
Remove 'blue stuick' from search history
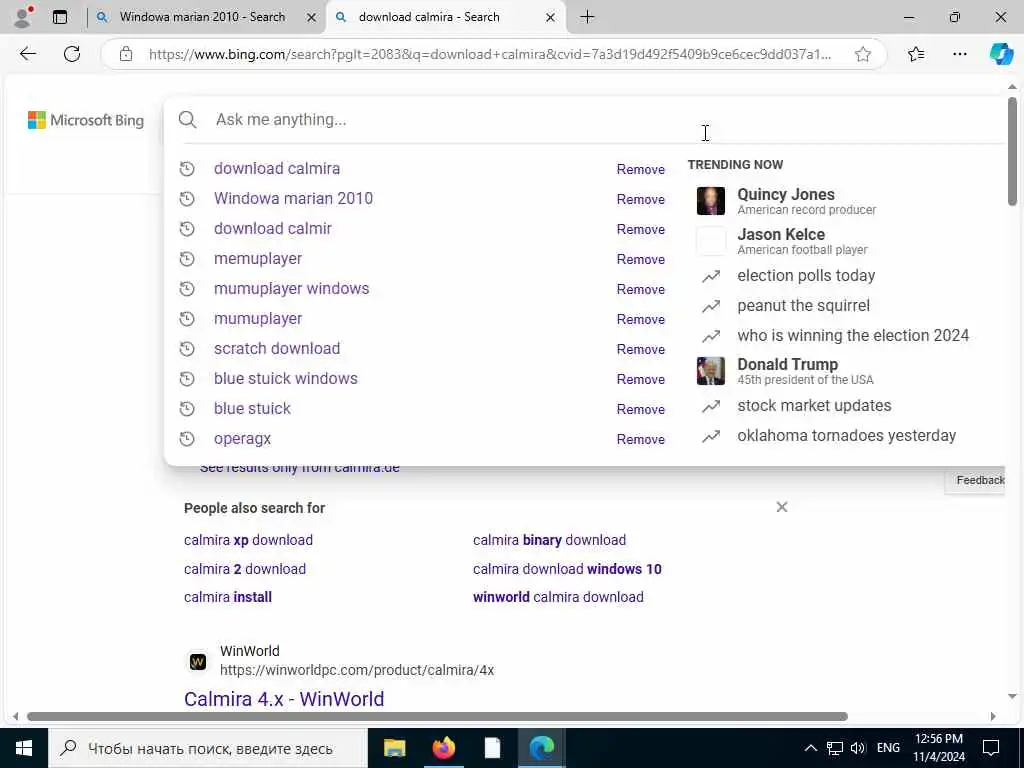pos(641,409)
